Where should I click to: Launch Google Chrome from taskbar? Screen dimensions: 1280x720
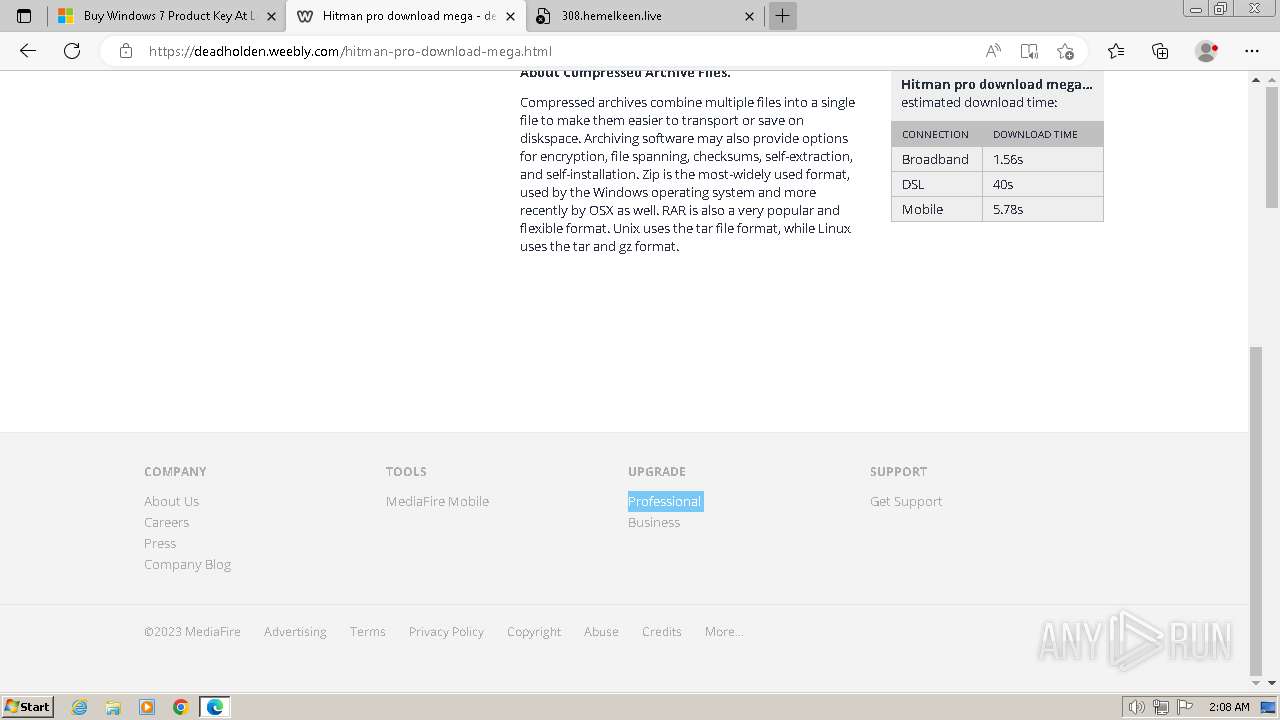(181, 707)
